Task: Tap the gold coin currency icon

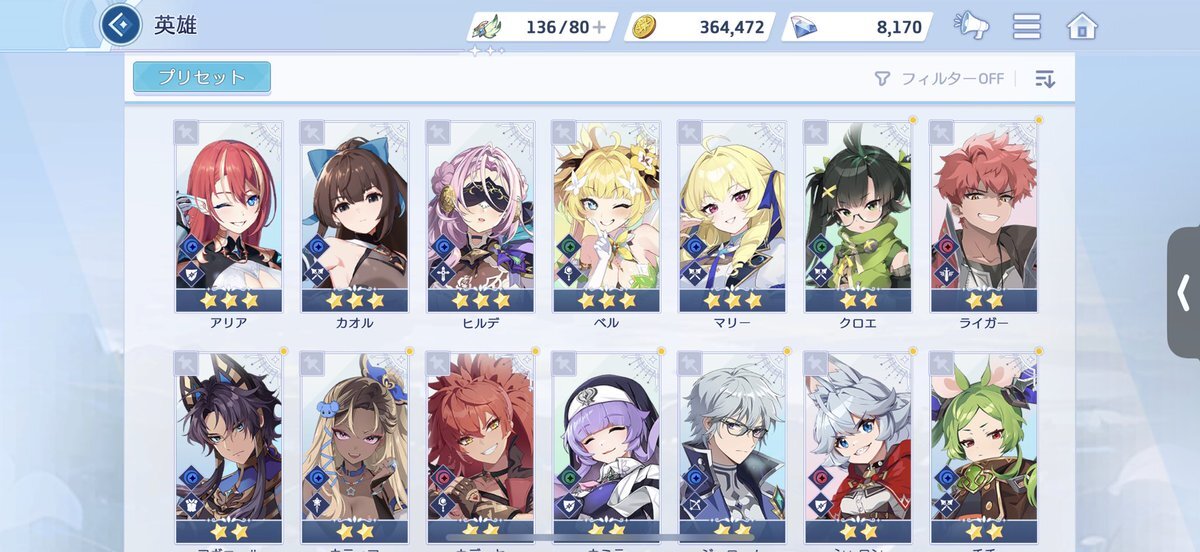Action: pyautogui.click(x=646, y=27)
